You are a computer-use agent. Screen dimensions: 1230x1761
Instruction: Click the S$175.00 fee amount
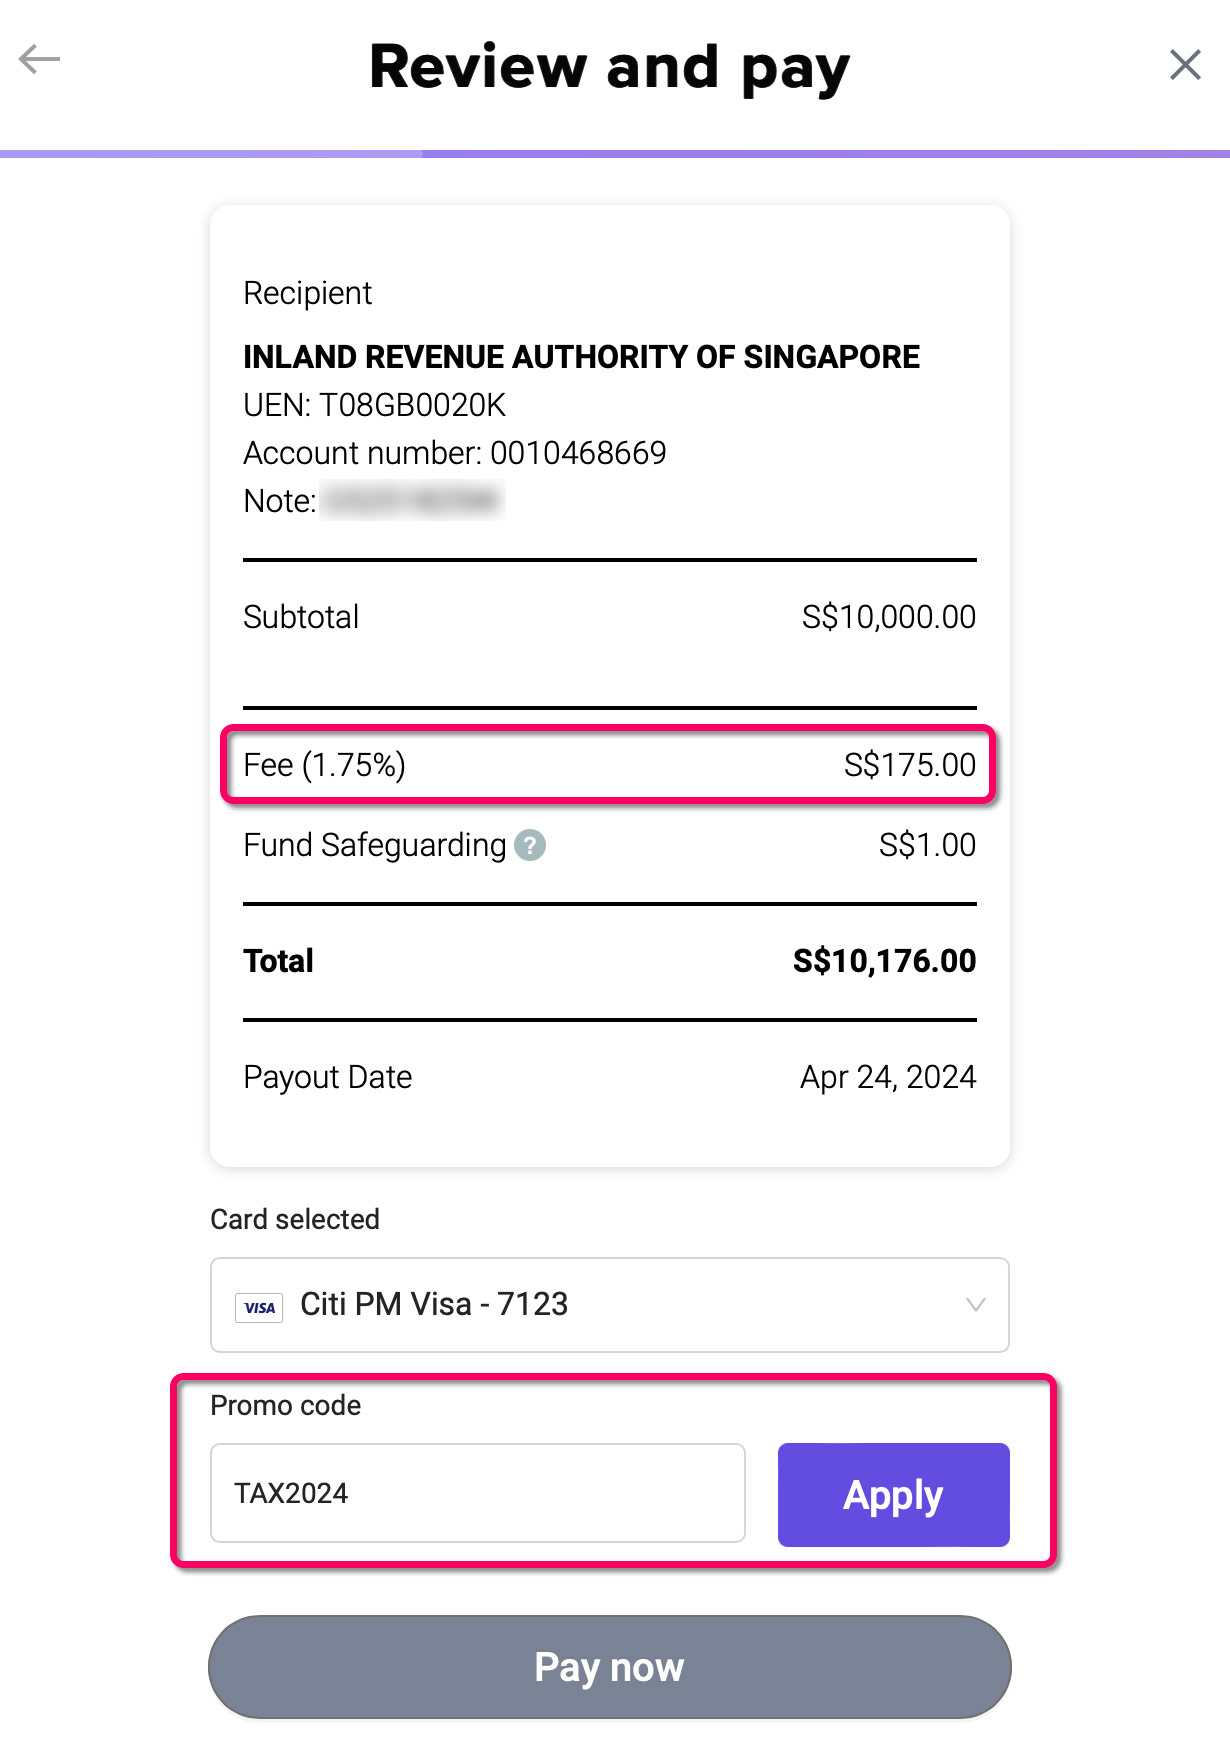pos(909,765)
